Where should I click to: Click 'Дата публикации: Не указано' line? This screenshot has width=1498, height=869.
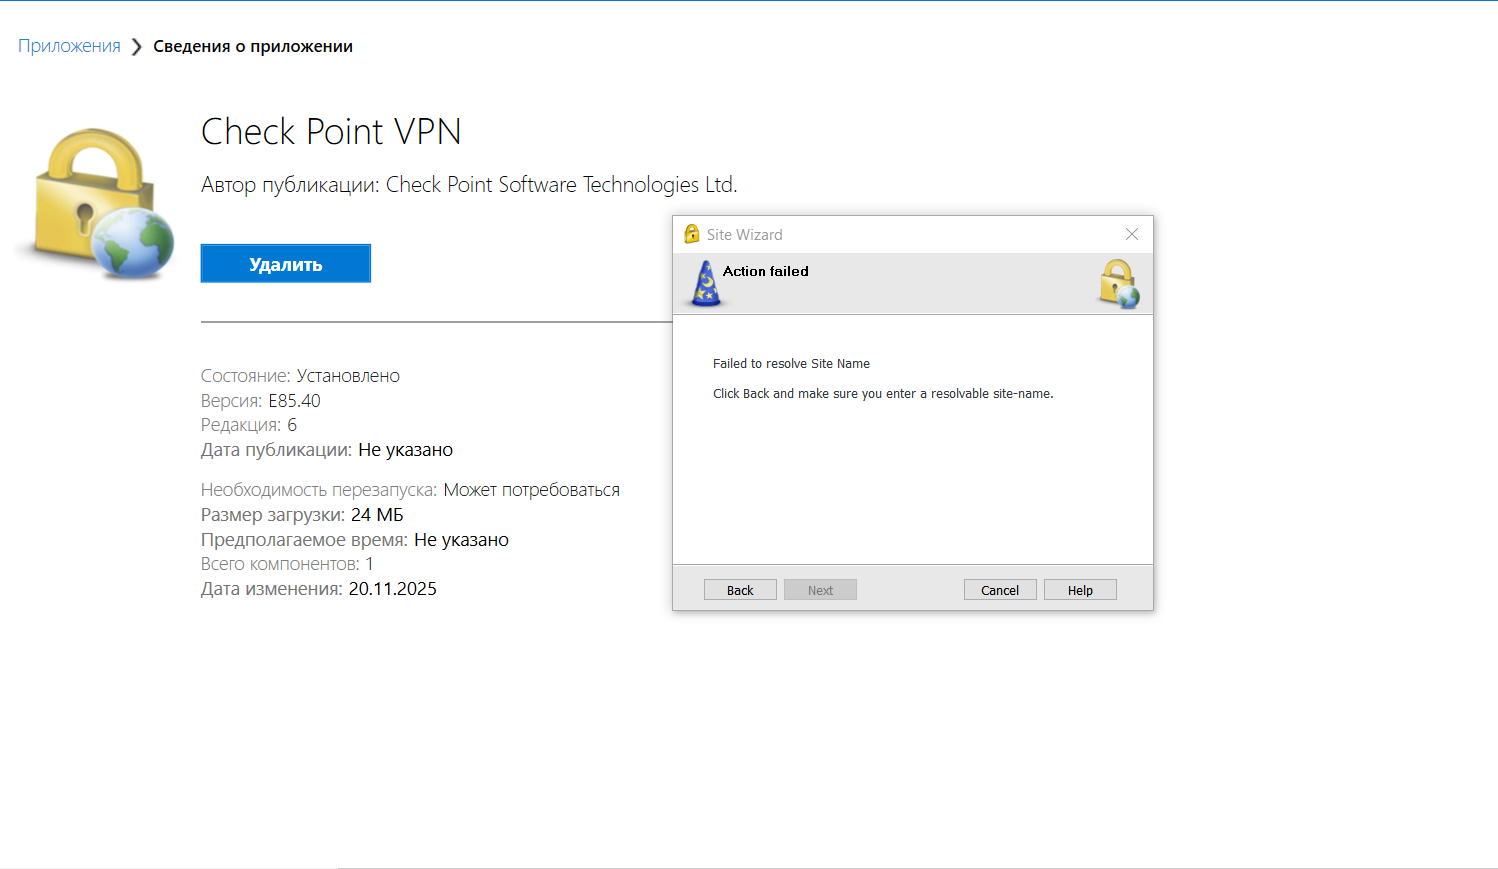tap(327, 450)
